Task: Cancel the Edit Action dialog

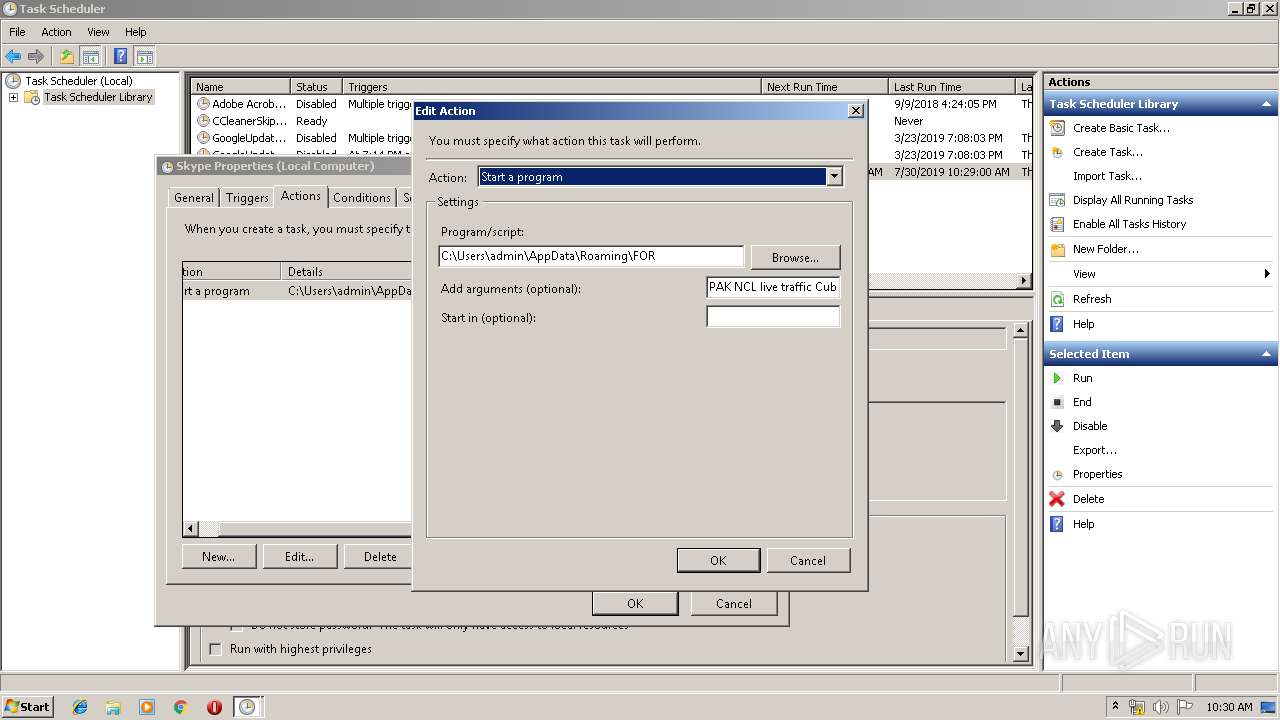Action: click(x=807, y=560)
